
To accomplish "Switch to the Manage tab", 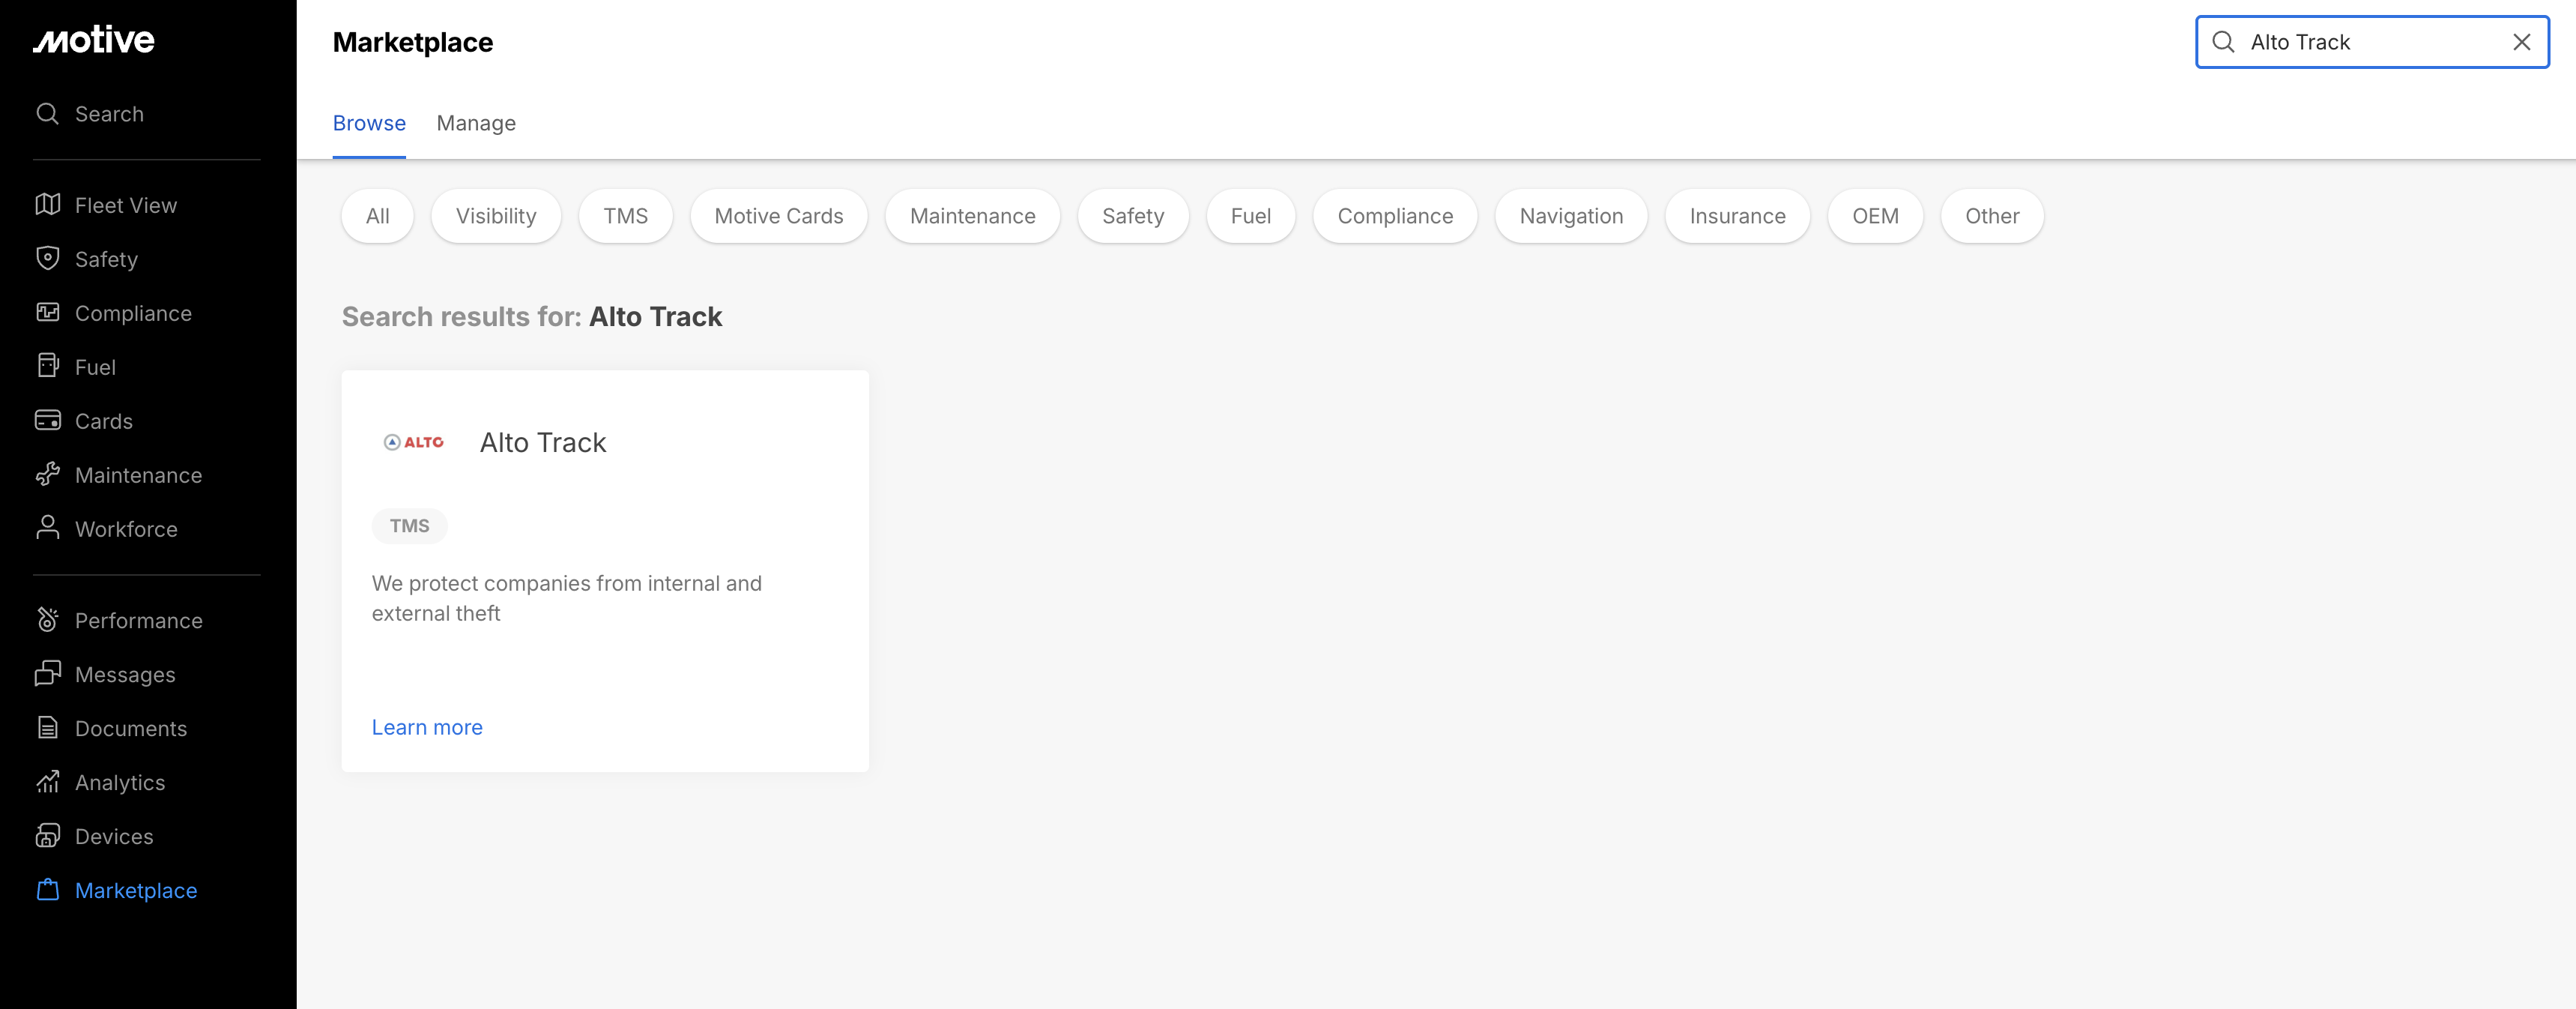I will 476,123.
